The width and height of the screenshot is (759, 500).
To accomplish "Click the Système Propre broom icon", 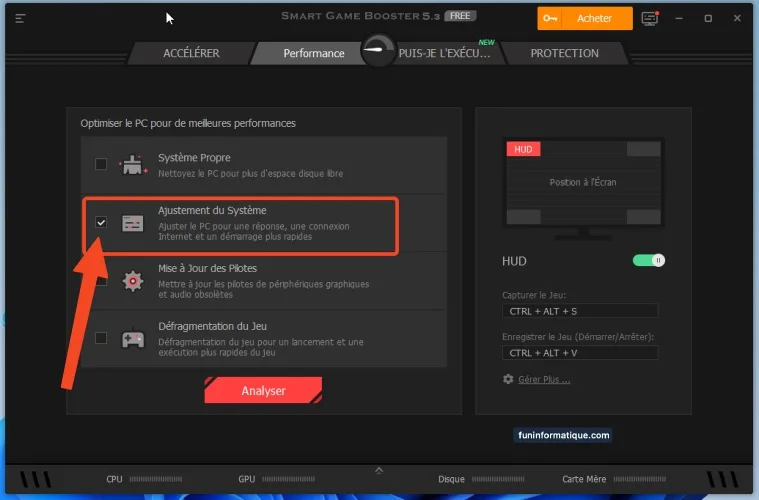I will (x=133, y=165).
